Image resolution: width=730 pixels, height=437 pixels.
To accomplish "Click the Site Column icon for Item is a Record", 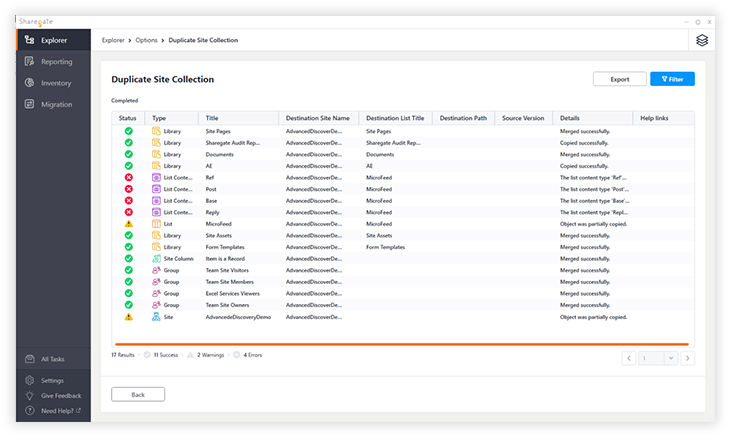I will coord(156,259).
